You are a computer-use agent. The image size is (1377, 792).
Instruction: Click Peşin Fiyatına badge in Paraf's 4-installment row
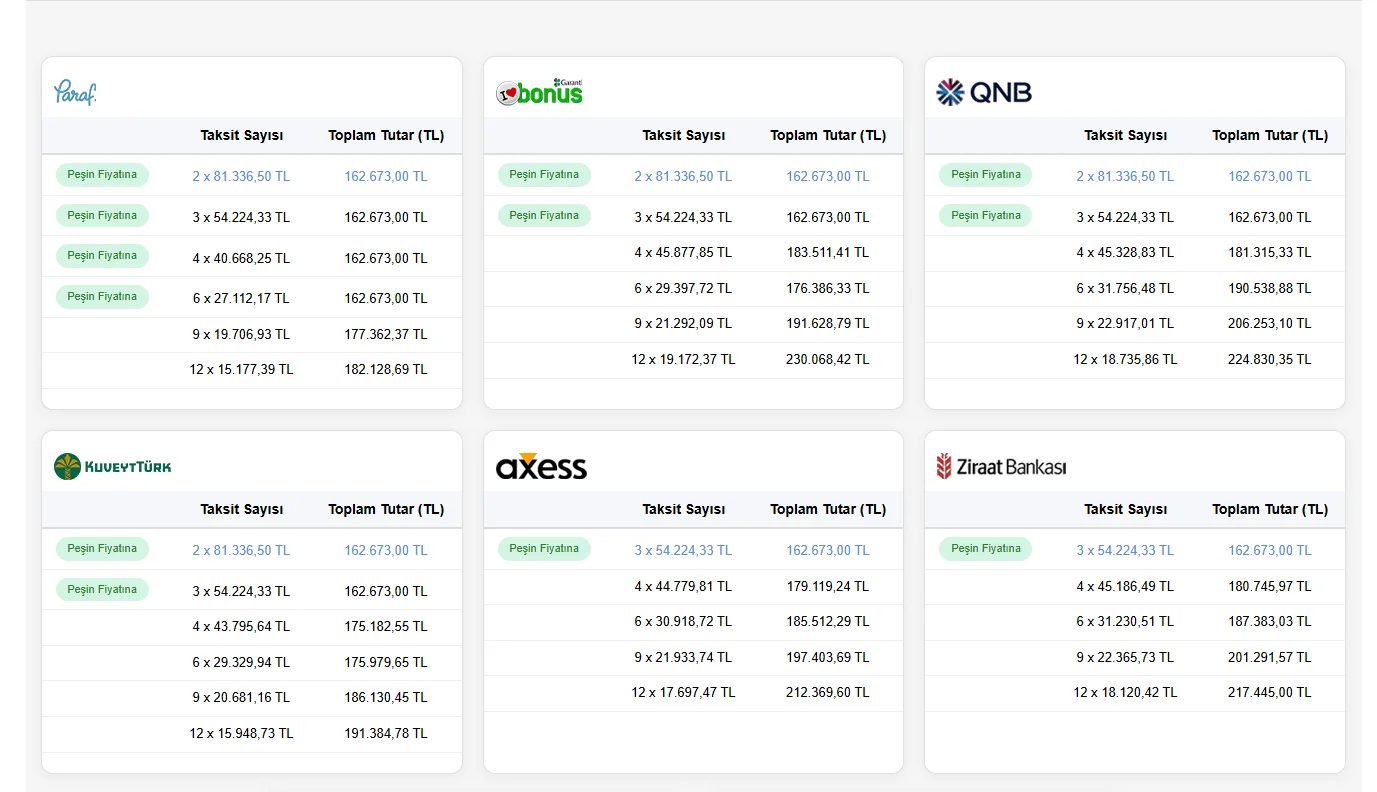(x=102, y=256)
